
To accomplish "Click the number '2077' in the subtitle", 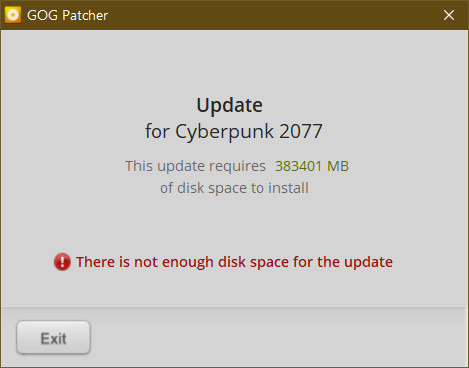I will click(x=301, y=131).
